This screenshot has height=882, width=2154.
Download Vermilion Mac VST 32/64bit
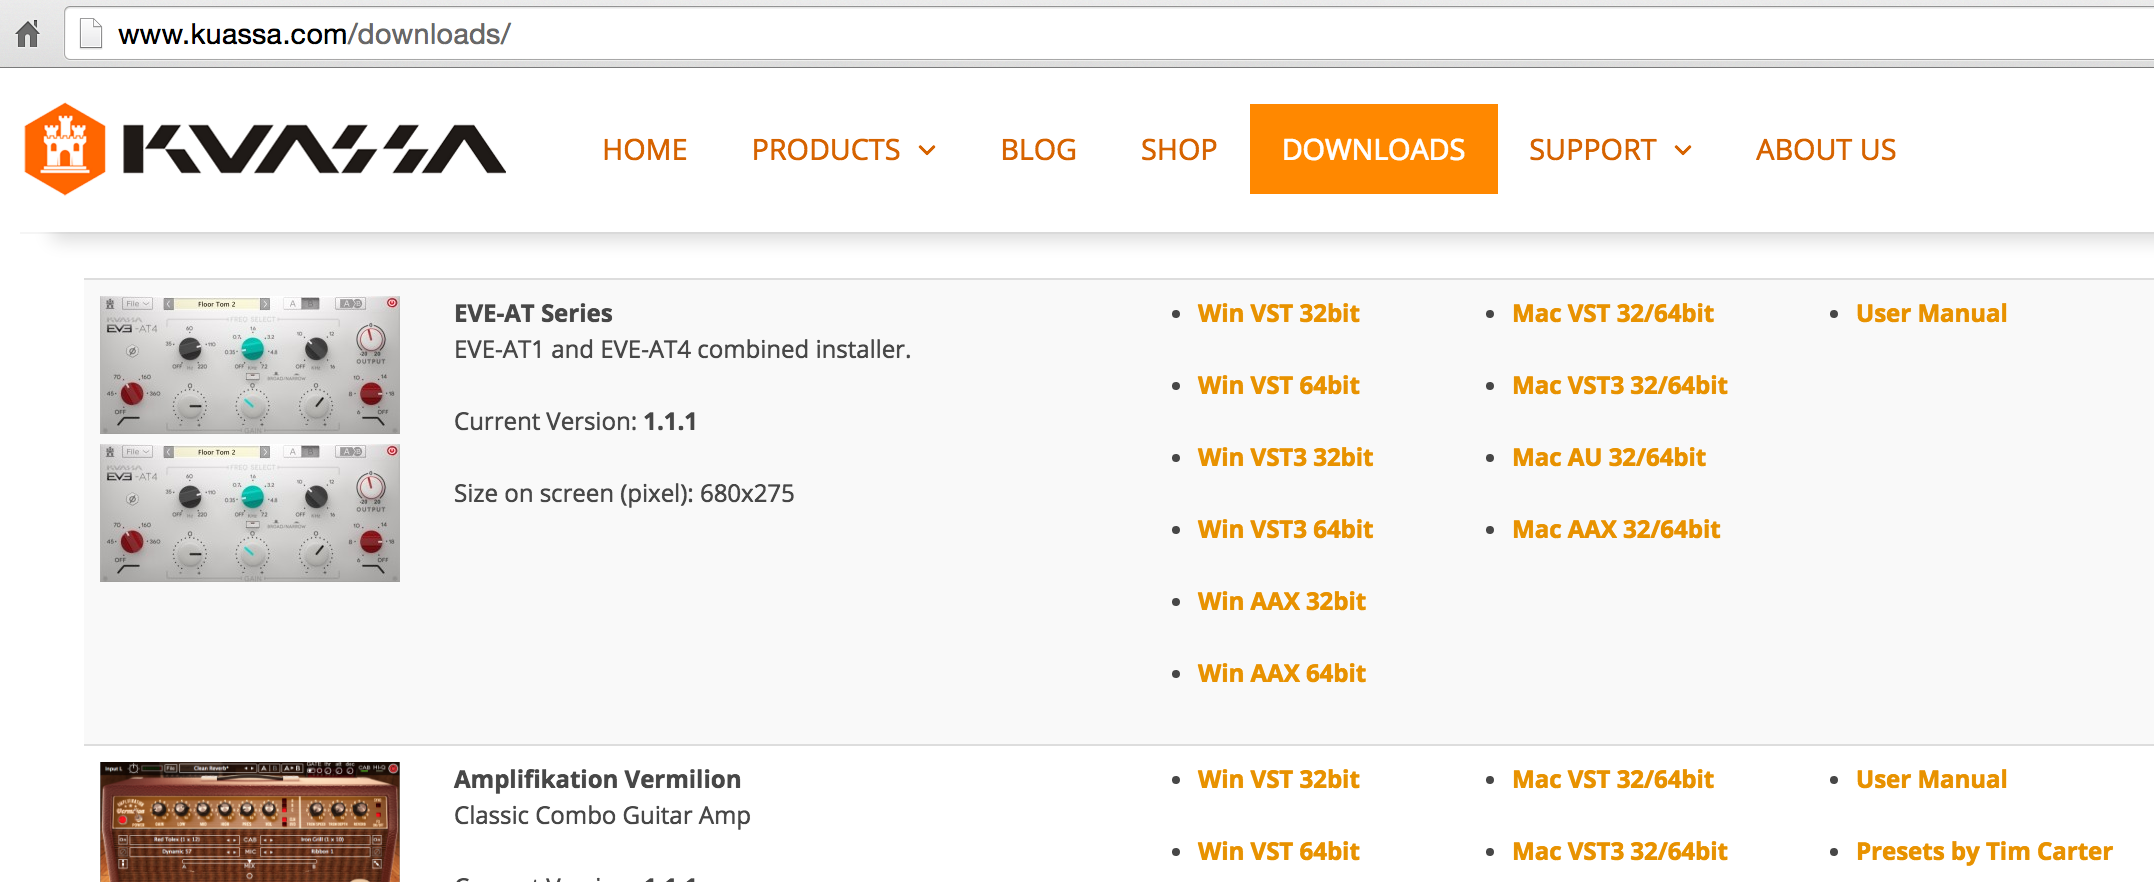(1613, 779)
